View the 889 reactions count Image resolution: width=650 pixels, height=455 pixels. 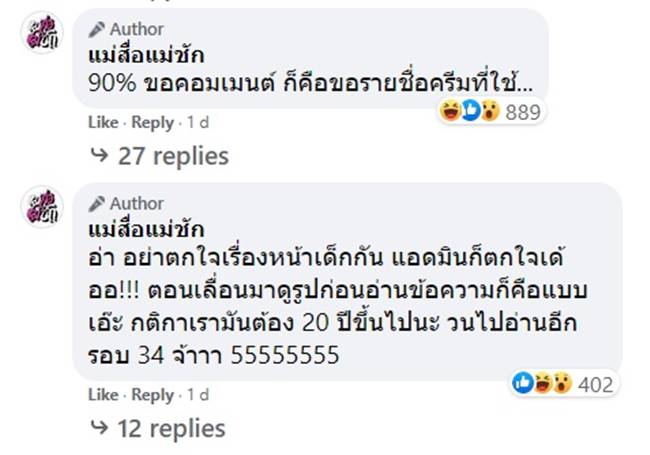click(522, 112)
